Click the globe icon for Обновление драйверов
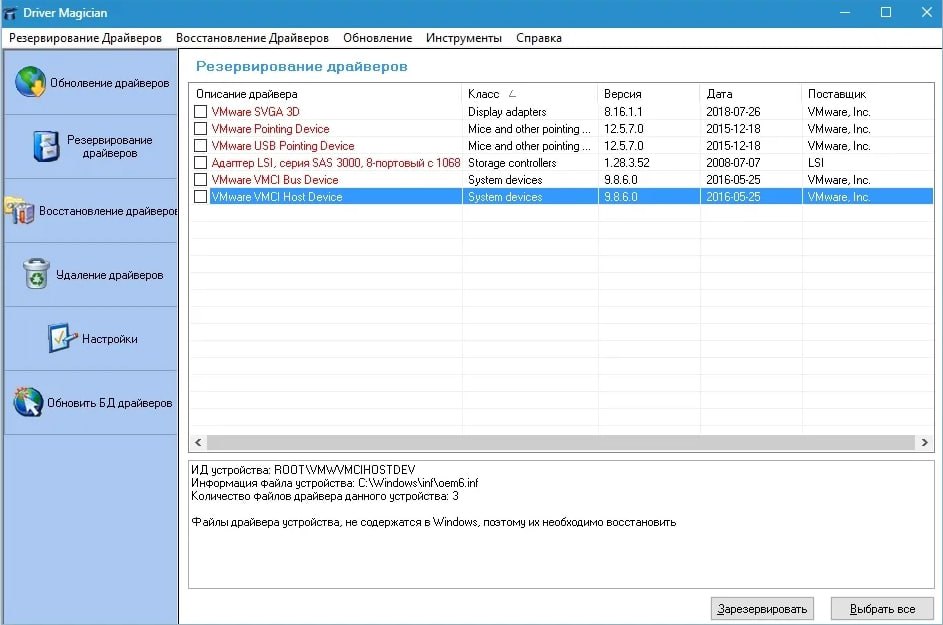The image size is (943, 625). [31, 83]
